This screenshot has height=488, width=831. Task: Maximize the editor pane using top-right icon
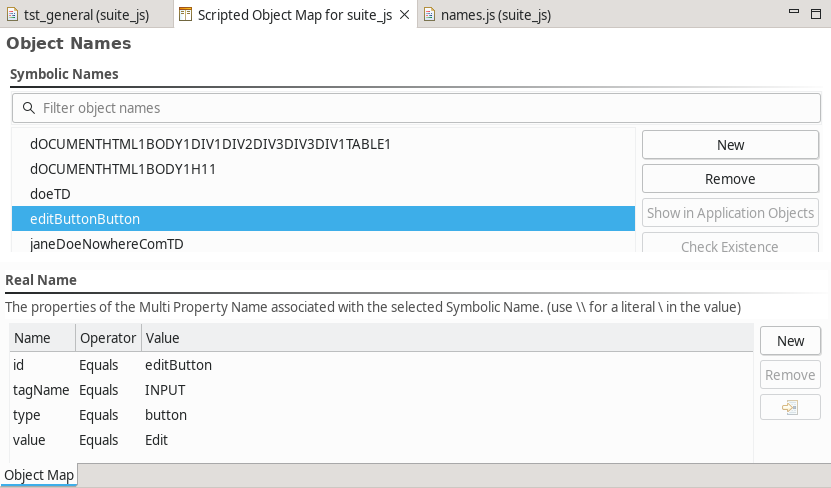click(816, 12)
